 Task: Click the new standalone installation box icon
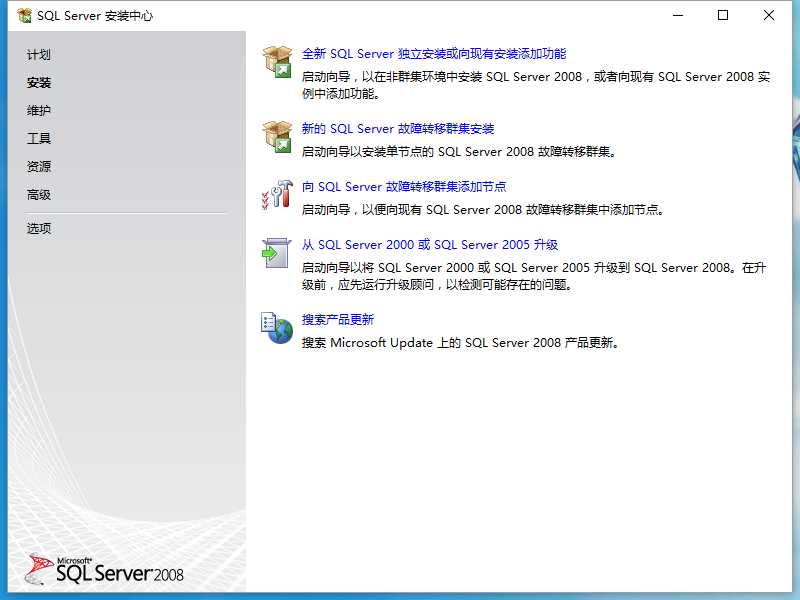point(277,62)
